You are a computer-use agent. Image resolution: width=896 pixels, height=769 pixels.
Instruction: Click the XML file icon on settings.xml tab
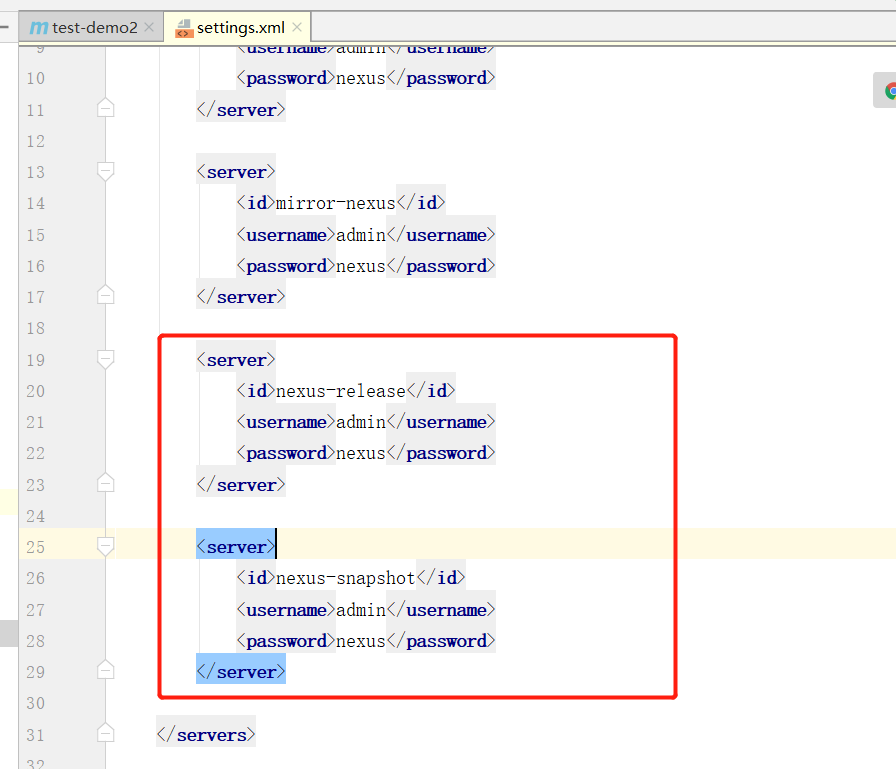point(184,28)
